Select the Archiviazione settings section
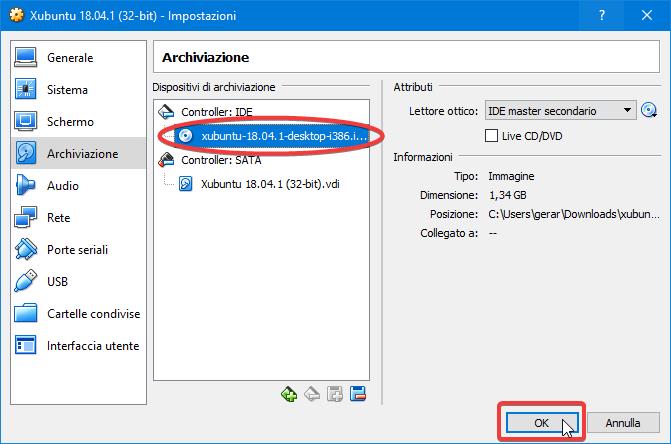671x444 pixels. pyautogui.click(x=78, y=154)
